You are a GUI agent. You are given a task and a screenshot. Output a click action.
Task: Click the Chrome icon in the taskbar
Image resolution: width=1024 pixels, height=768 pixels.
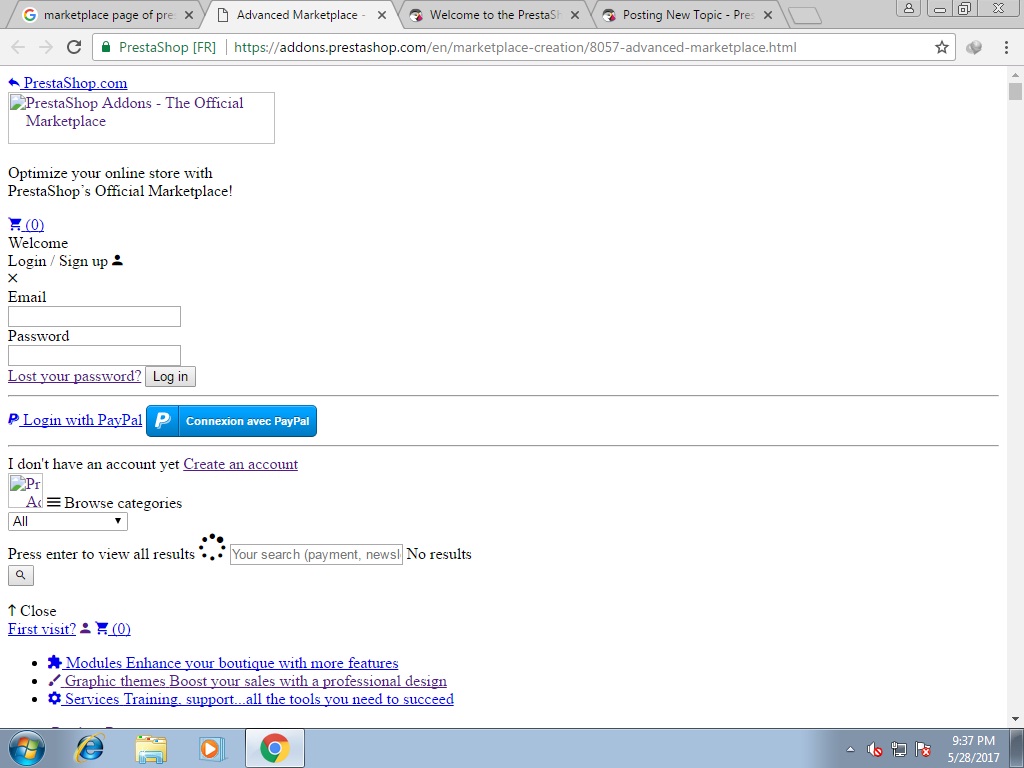click(x=275, y=748)
